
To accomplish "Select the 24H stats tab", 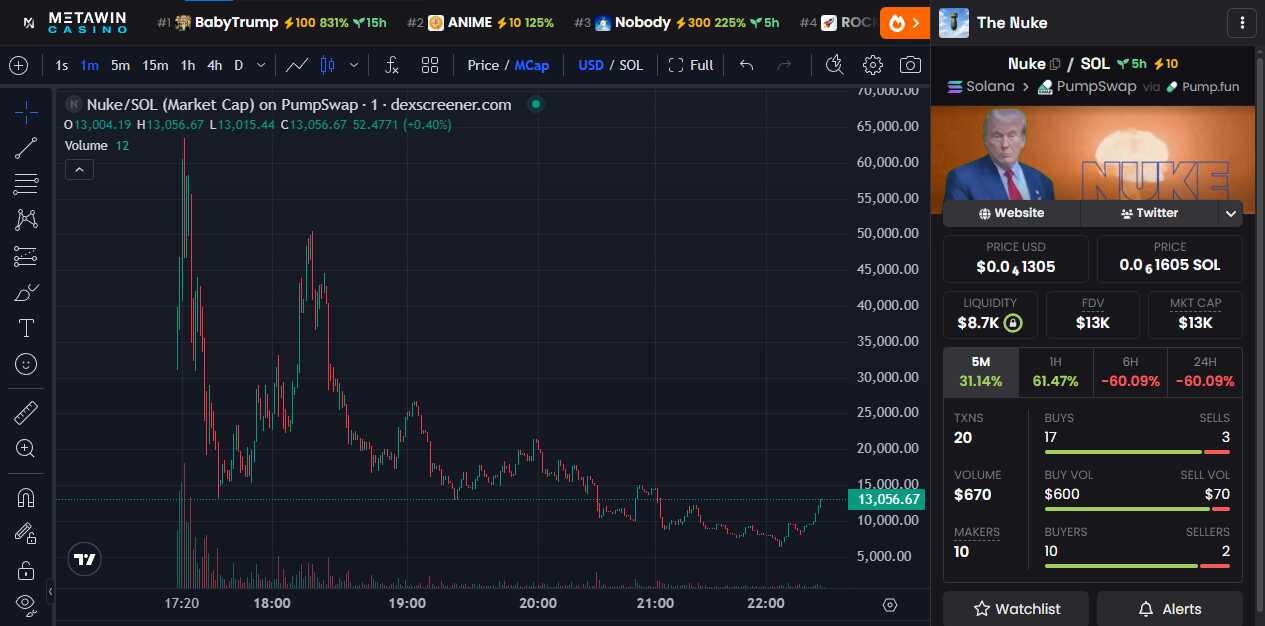I will point(1205,372).
